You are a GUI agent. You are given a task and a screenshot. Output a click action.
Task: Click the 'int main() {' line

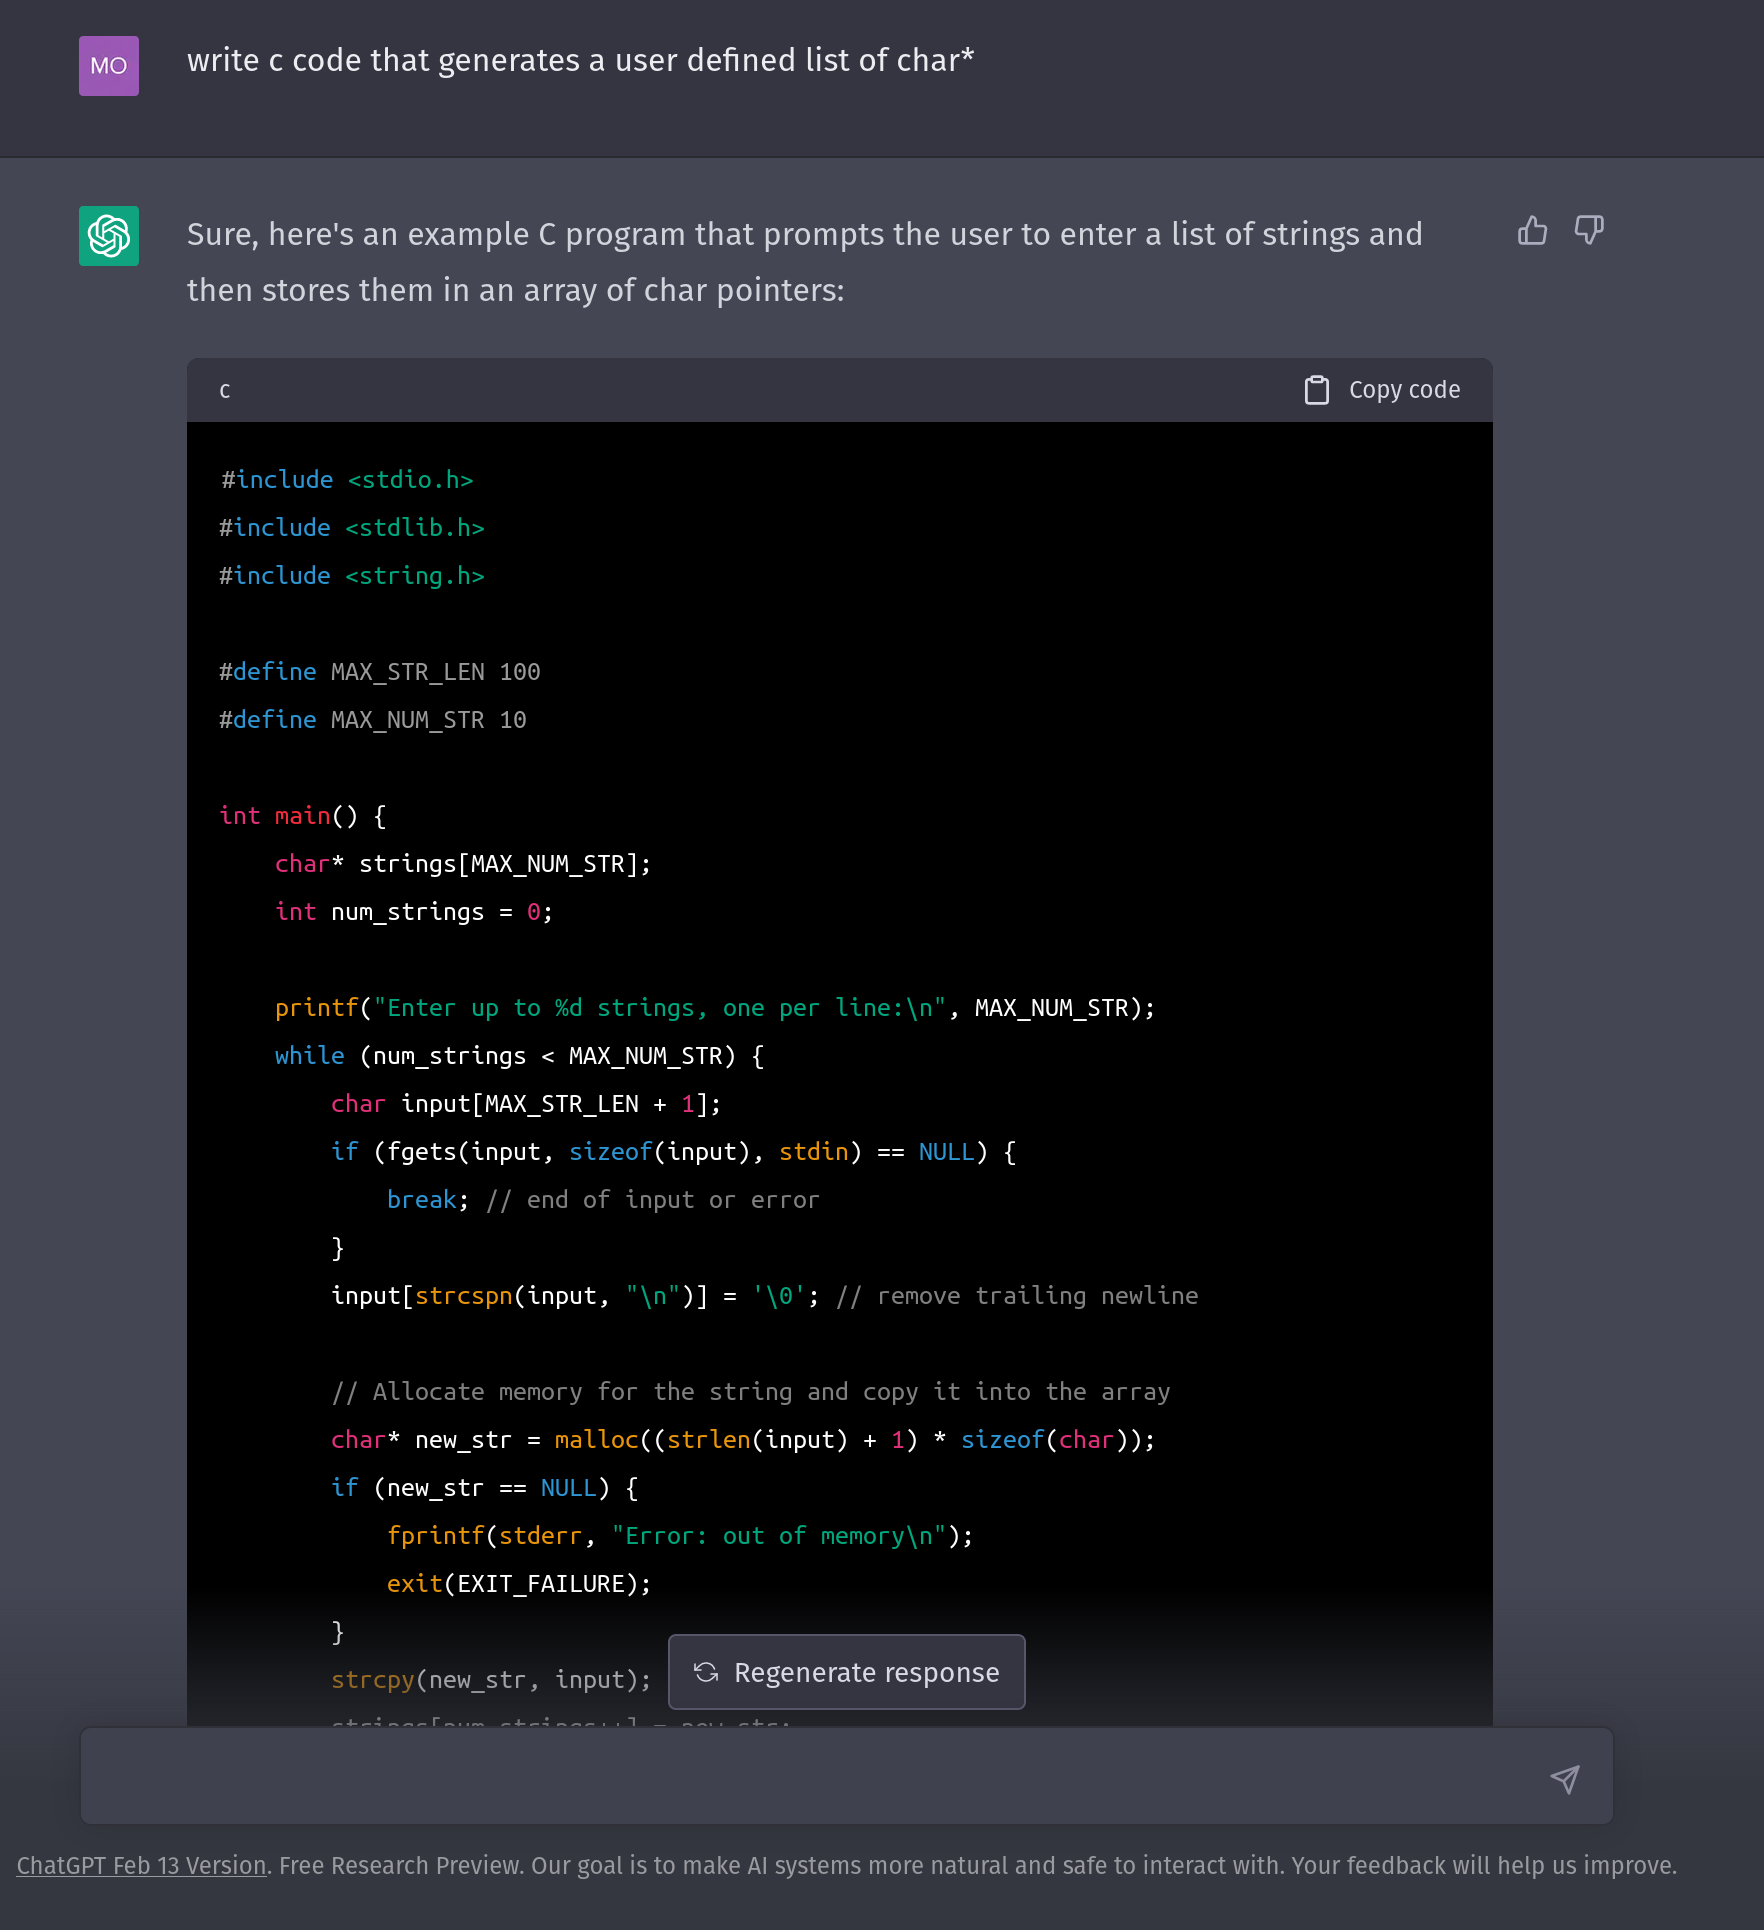[x=303, y=816]
